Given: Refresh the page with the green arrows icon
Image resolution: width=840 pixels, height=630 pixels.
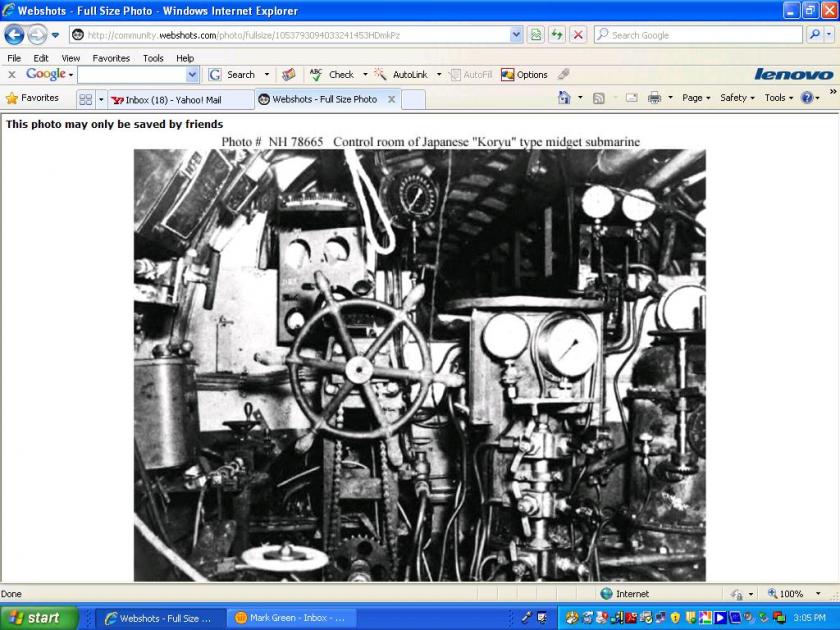Looking at the screenshot, I should (557, 35).
